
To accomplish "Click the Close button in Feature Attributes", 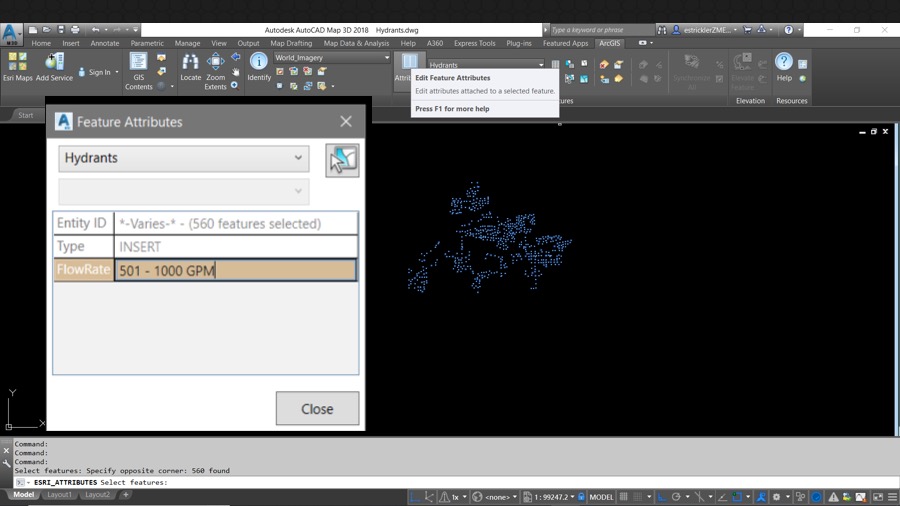I will click(x=317, y=408).
